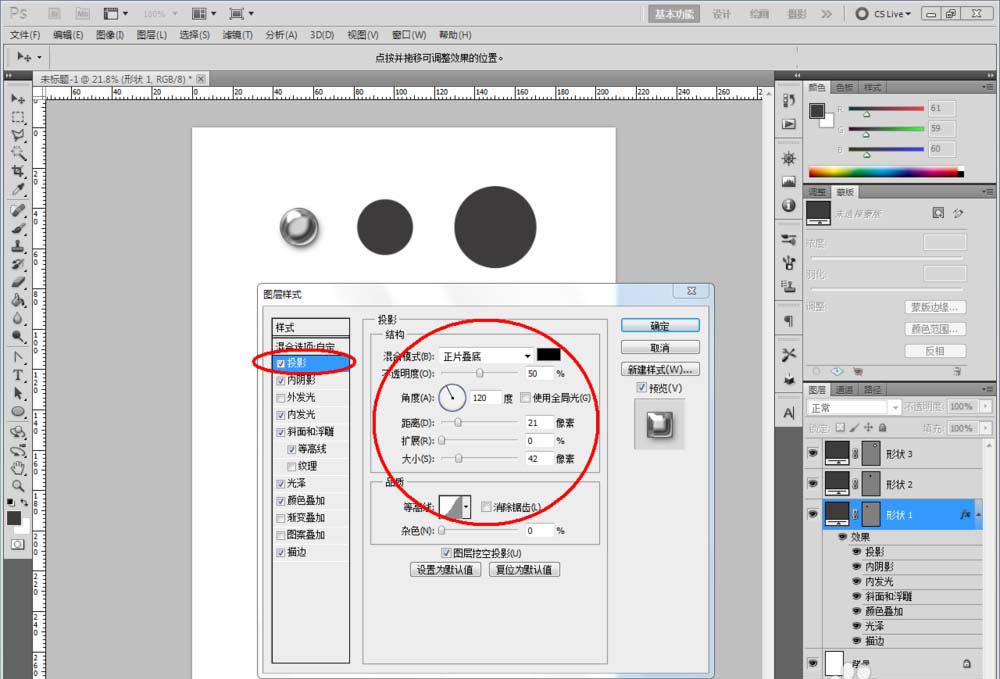Hide the 形状 3 layer

click(812, 453)
